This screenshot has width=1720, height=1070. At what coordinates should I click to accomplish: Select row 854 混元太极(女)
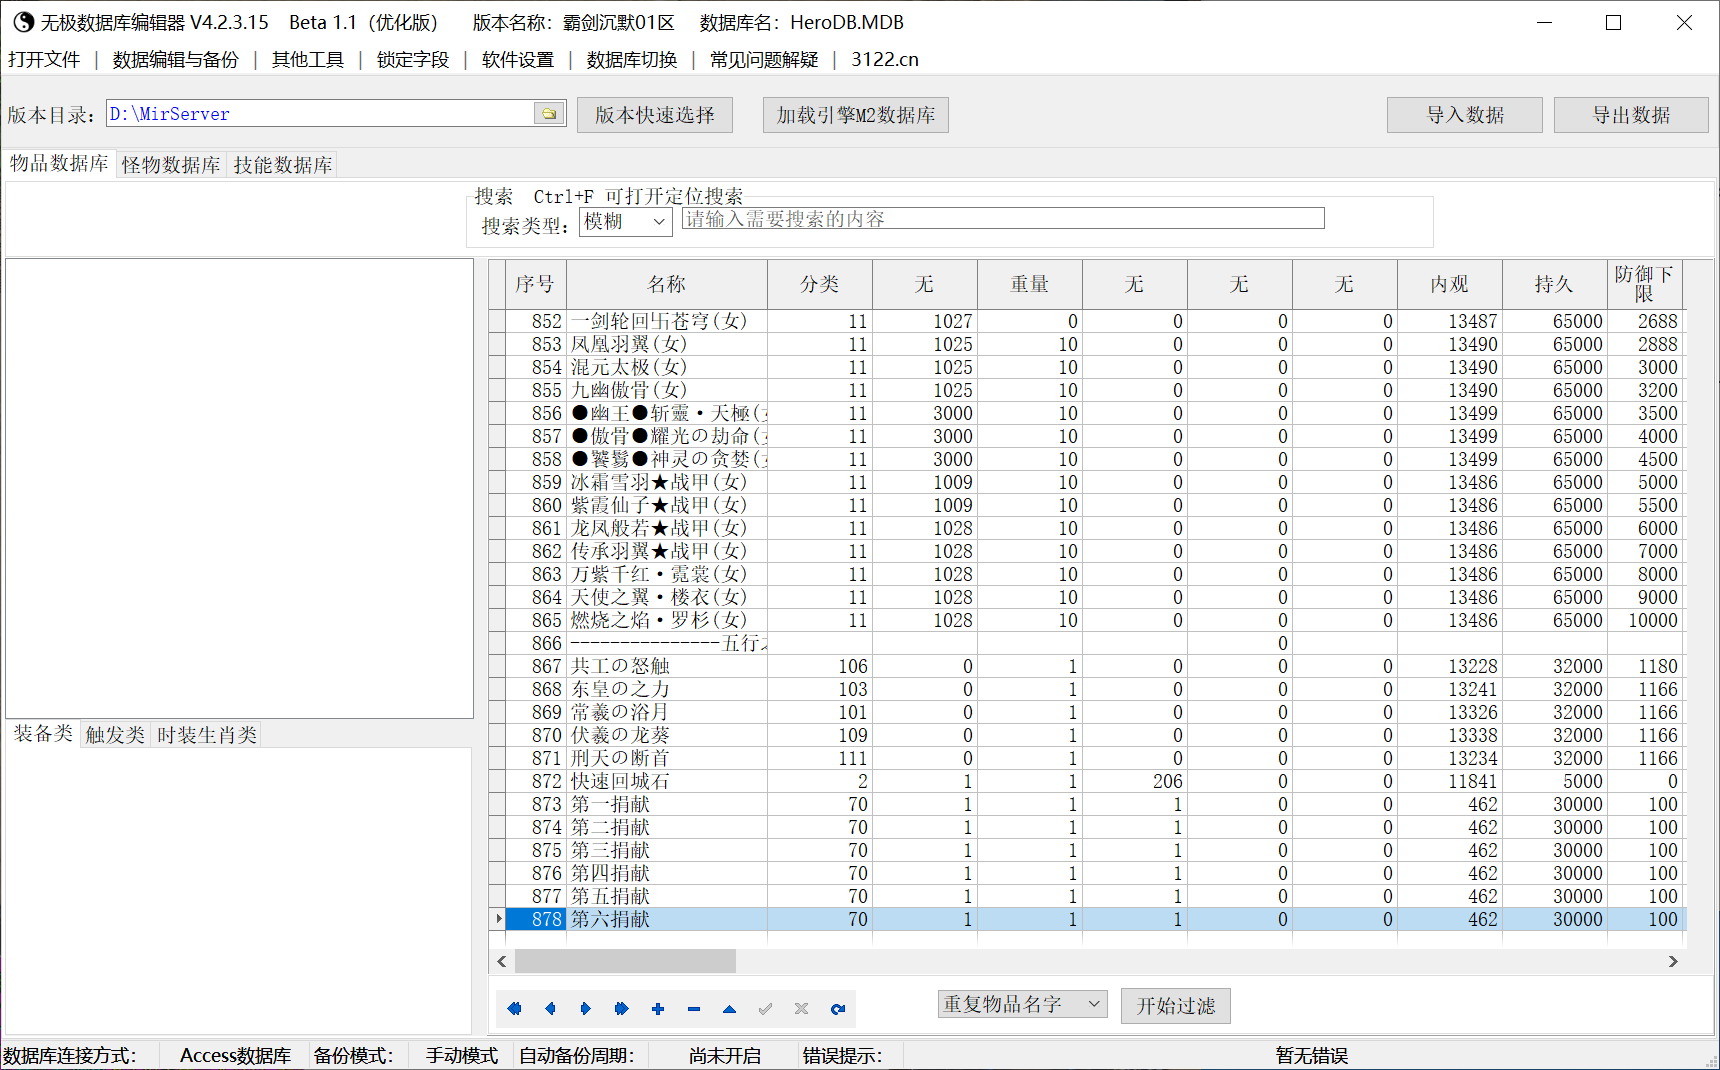(x=1087, y=367)
